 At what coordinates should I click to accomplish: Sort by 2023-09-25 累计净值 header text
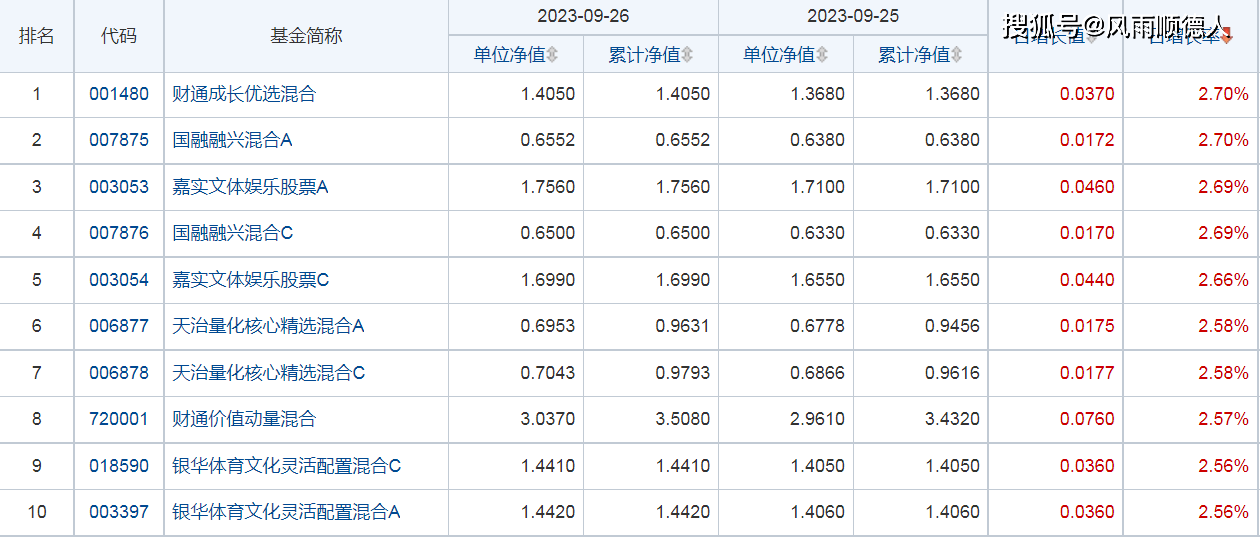(x=914, y=55)
